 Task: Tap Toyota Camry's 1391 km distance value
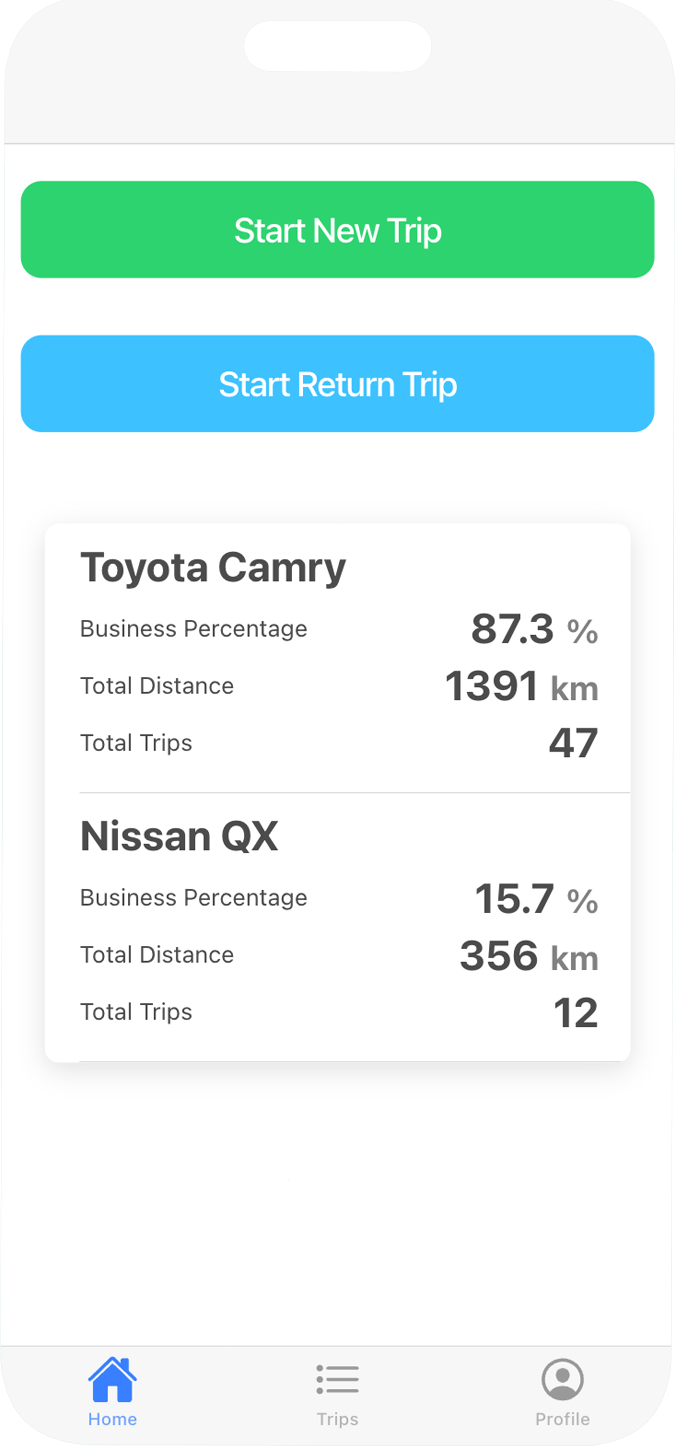[x=521, y=687]
